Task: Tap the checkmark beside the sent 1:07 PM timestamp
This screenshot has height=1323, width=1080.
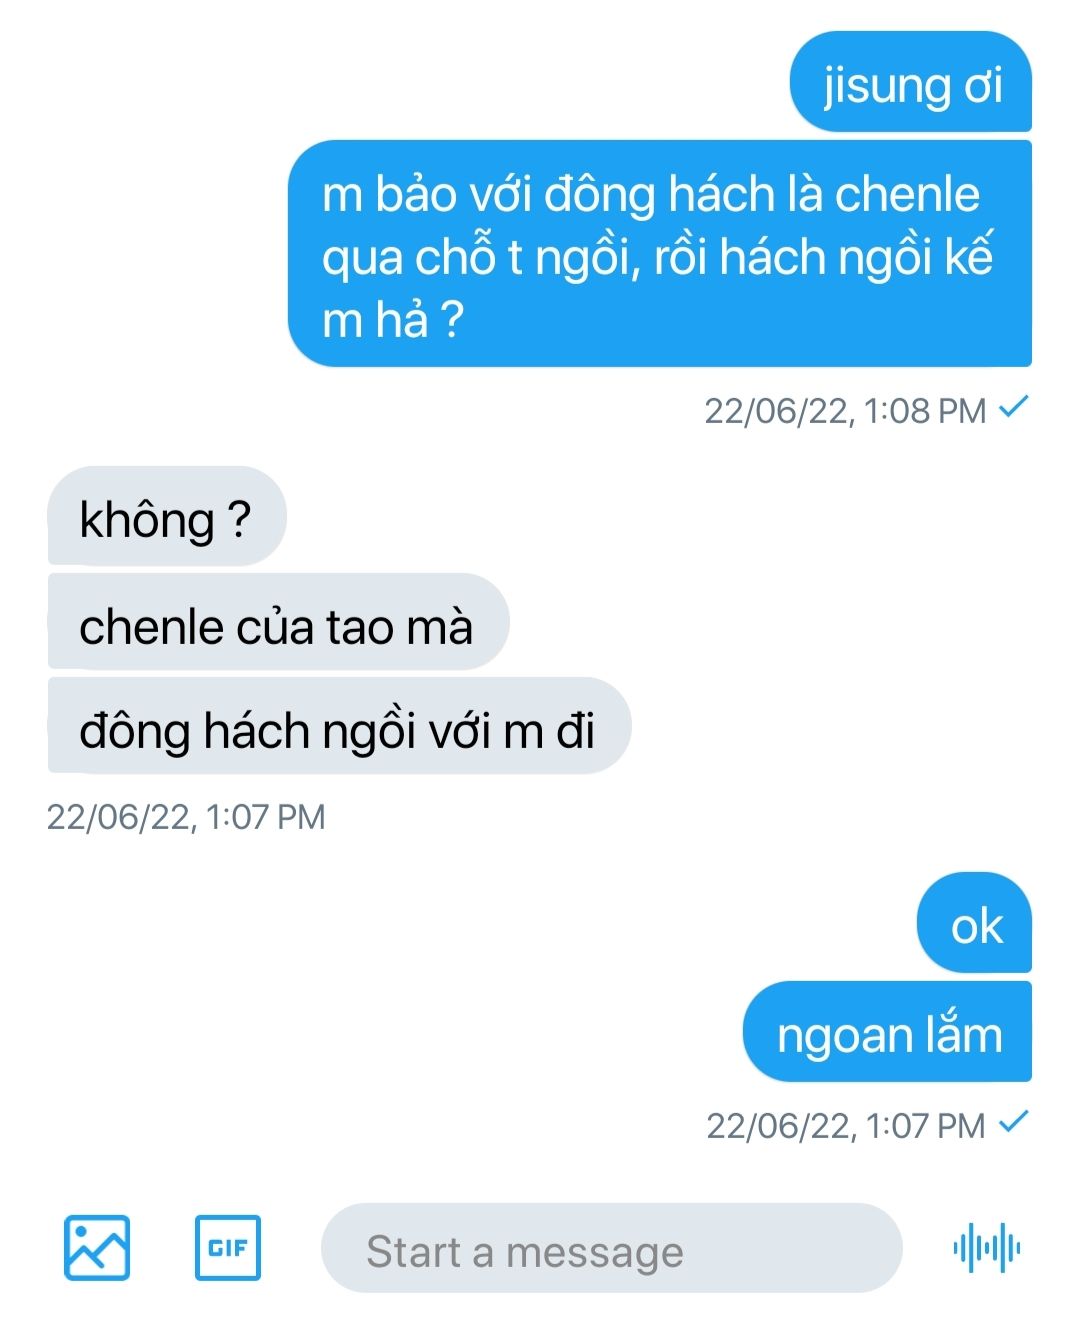Action: pyautogui.click(x=1014, y=1122)
